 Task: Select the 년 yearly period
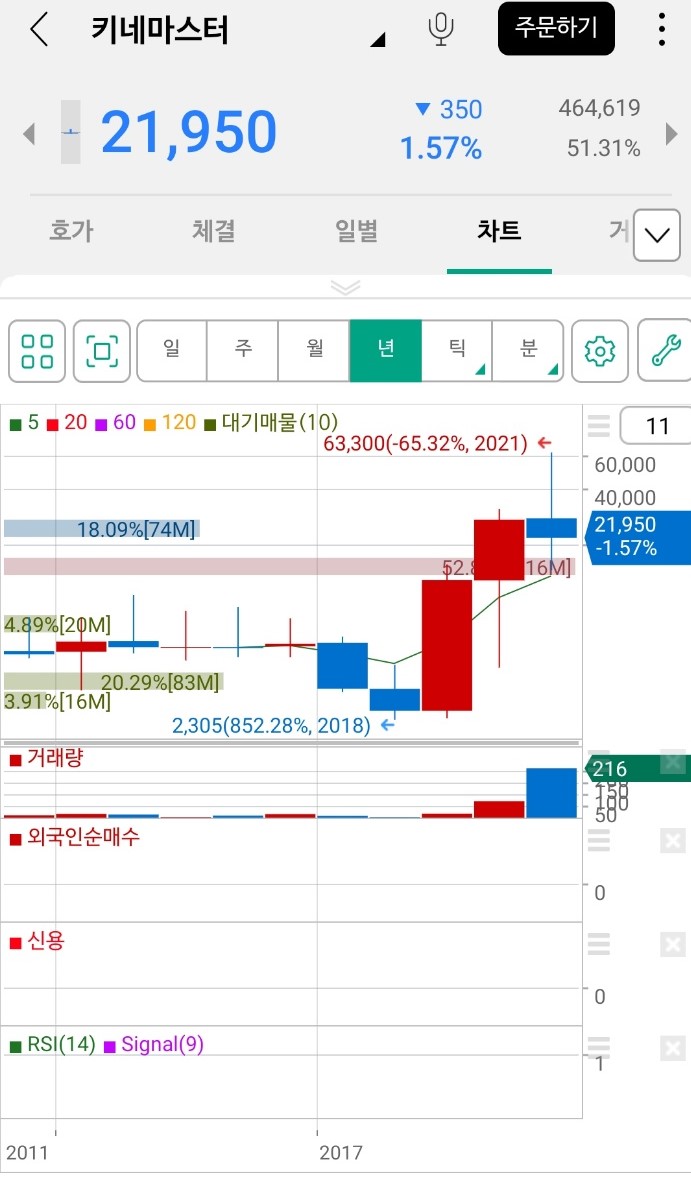[385, 351]
